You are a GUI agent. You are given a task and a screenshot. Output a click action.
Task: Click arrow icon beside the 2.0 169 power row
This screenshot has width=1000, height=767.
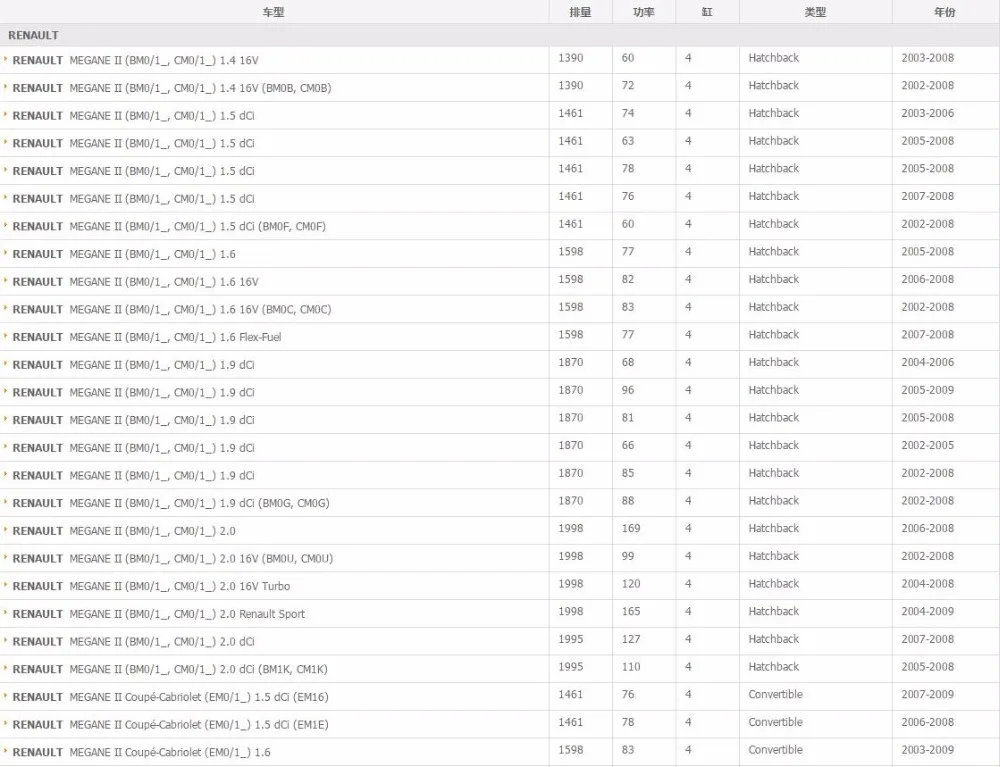coord(6,529)
